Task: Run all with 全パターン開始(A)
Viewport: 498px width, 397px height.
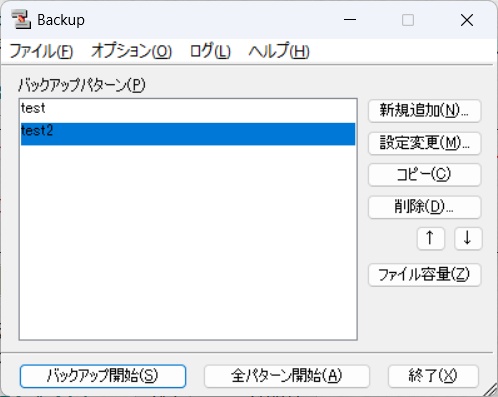Action: (287, 376)
